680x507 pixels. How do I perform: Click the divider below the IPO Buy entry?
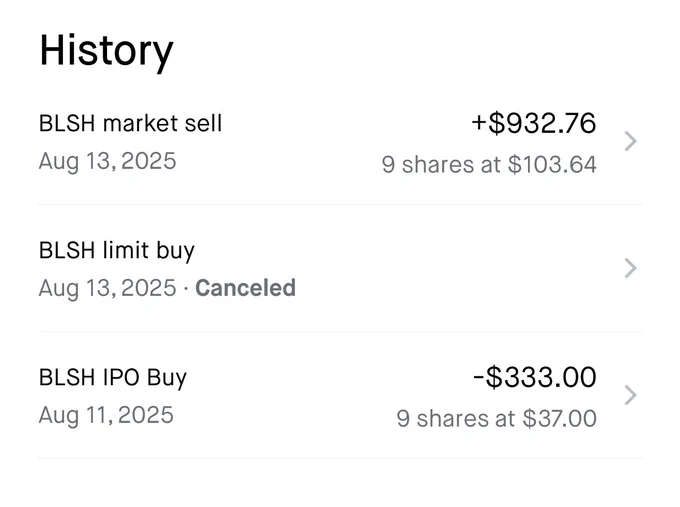340,458
